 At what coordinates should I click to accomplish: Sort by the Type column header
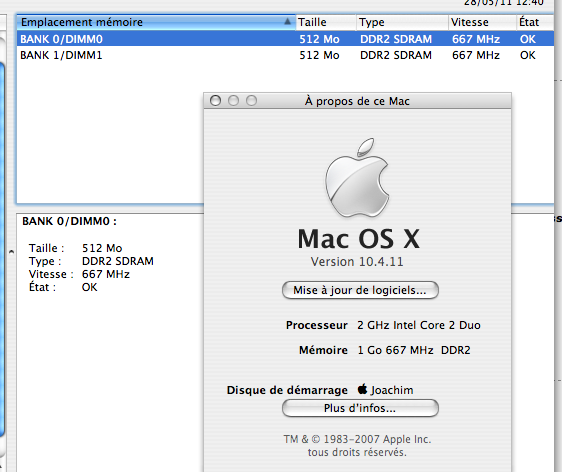pyautogui.click(x=402, y=22)
